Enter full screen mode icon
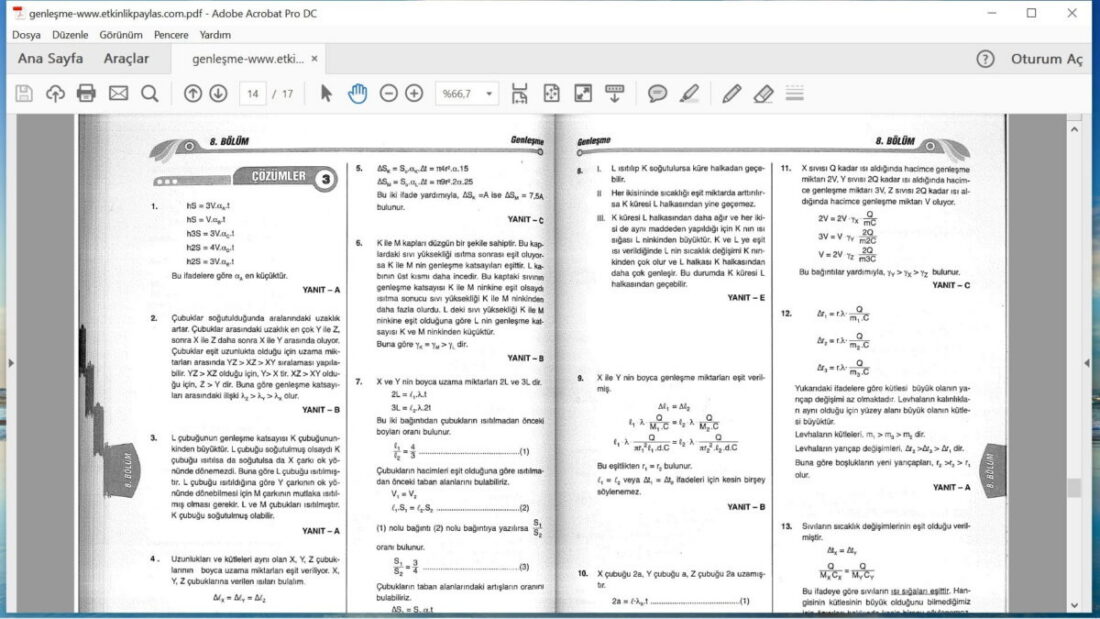The height and width of the screenshot is (619, 1100). [583, 93]
